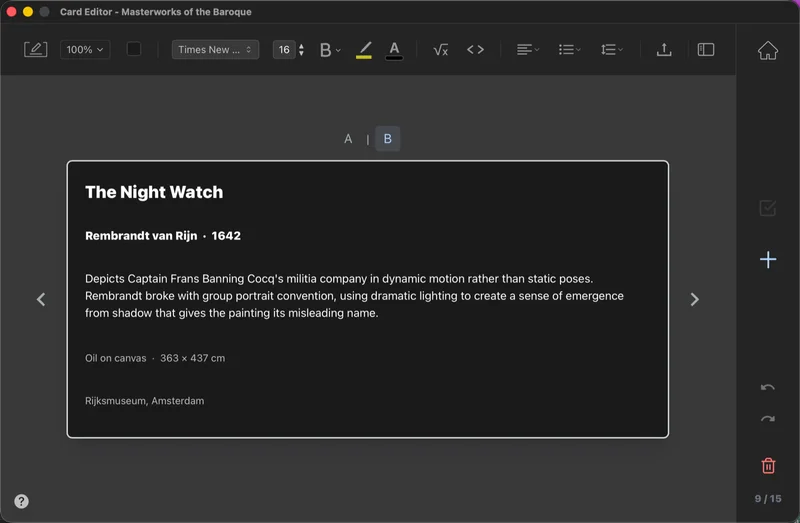800x523 pixels.
Task: Open the line spacing dropdown
Action: click(x=611, y=49)
